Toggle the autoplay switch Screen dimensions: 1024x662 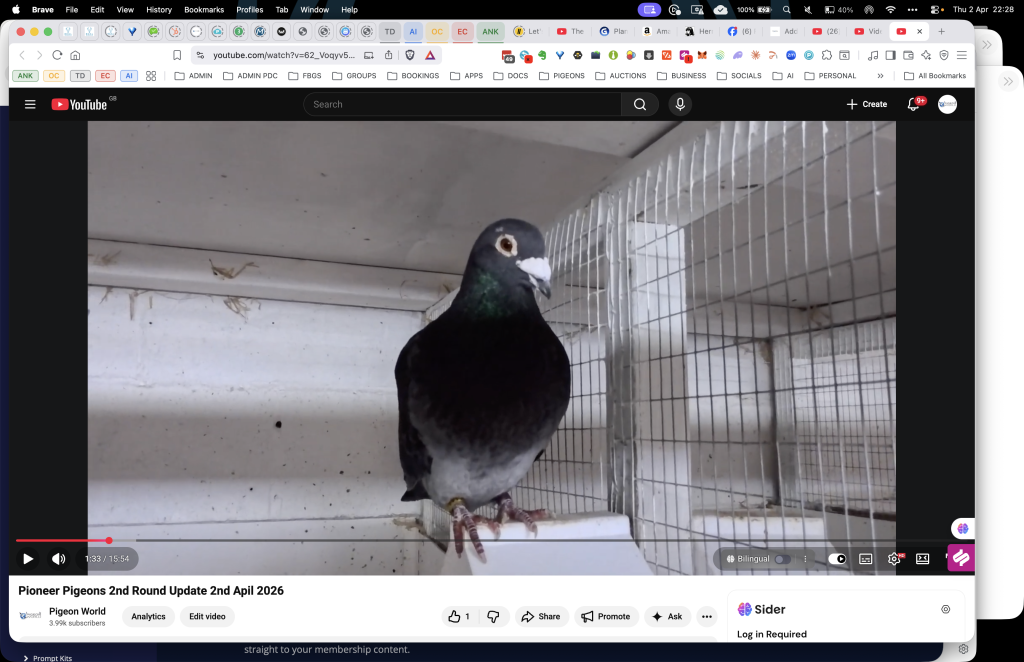pos(837,559)
